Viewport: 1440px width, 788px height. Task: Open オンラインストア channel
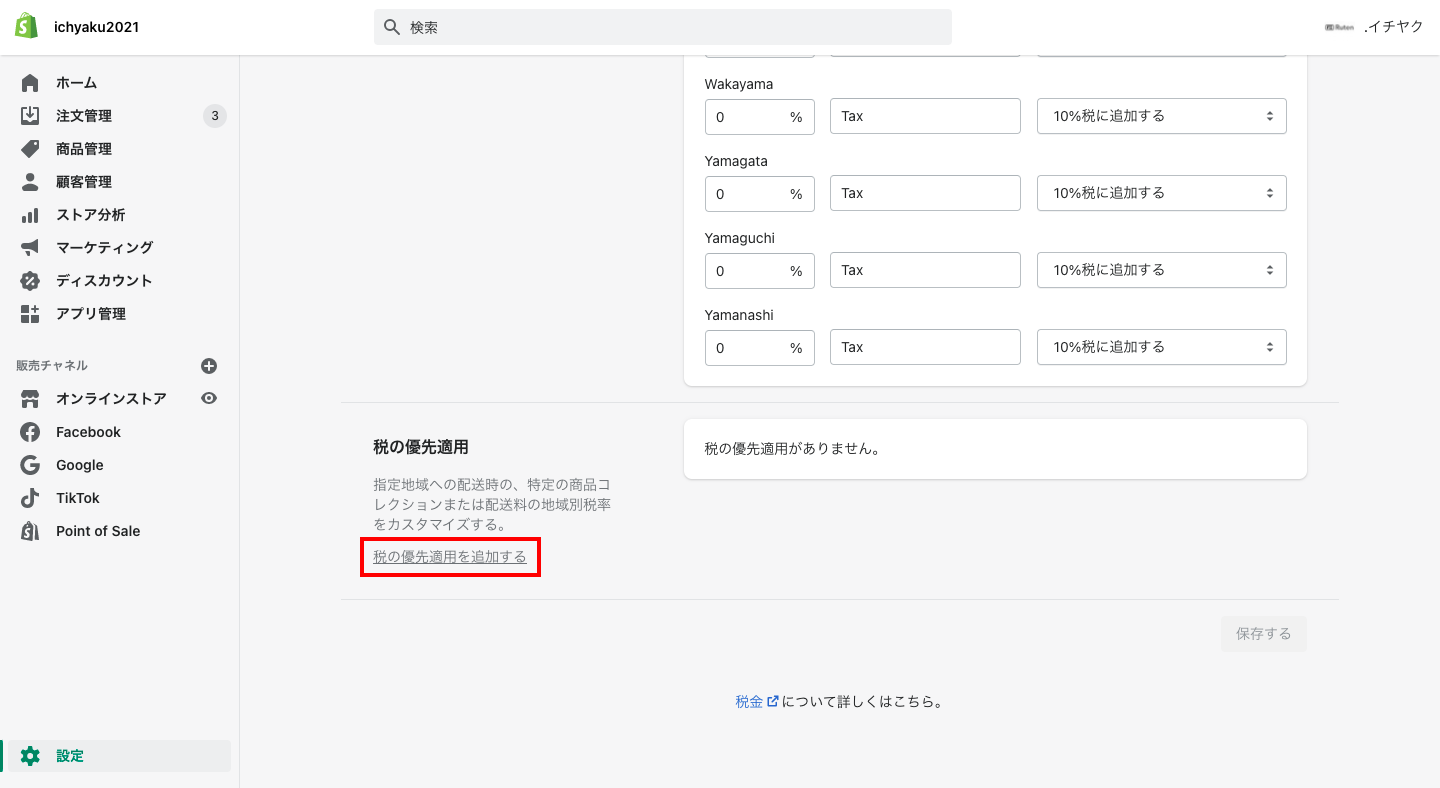click(x=111, y=399)
